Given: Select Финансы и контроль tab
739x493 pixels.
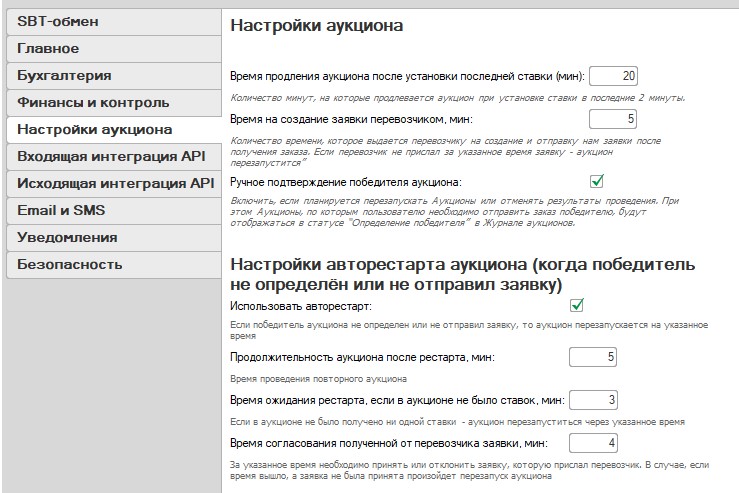Looking at the screenshot, I should (x=114, y=103).
